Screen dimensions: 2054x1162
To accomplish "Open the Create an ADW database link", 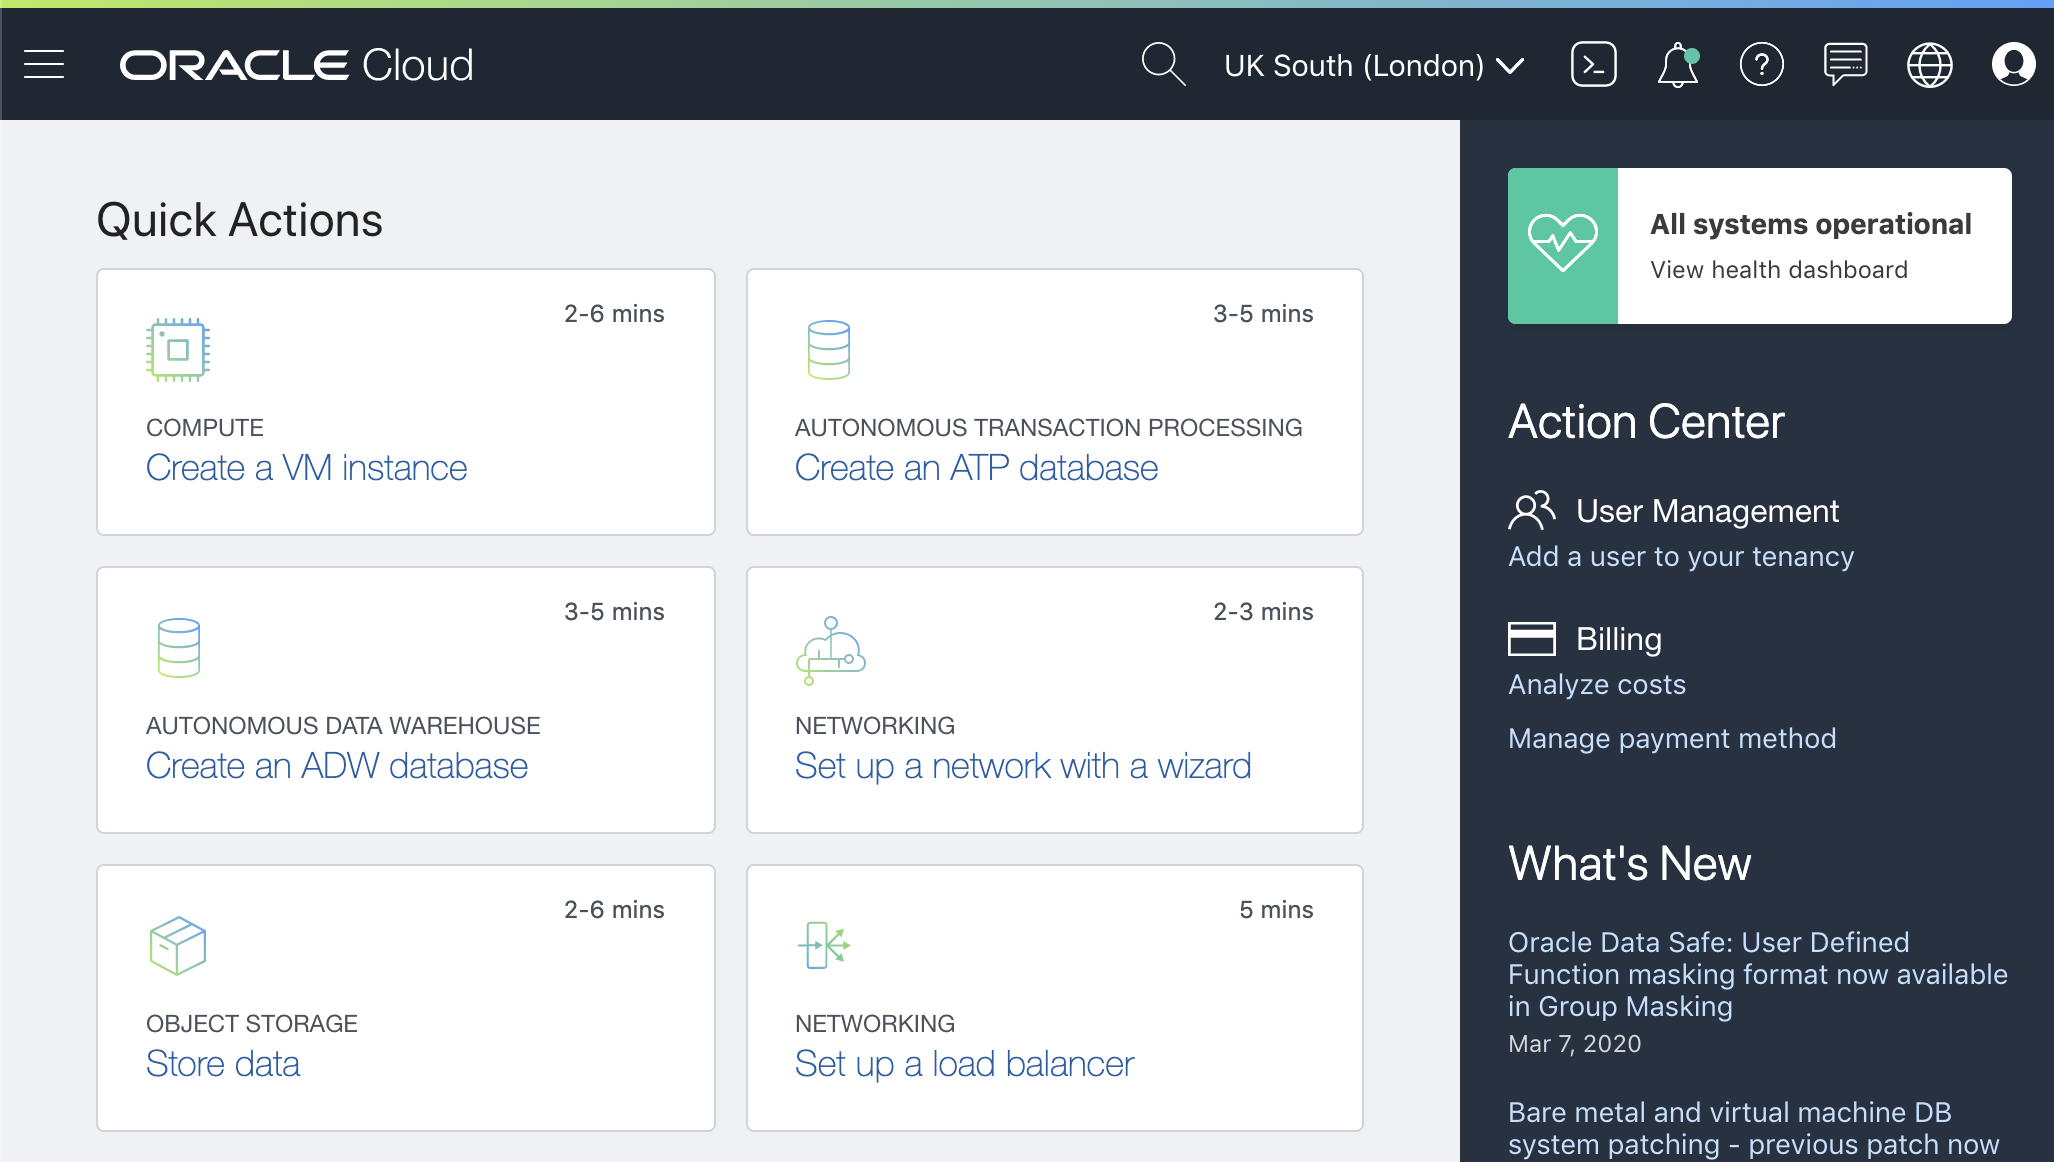I will tap(336, 766).
